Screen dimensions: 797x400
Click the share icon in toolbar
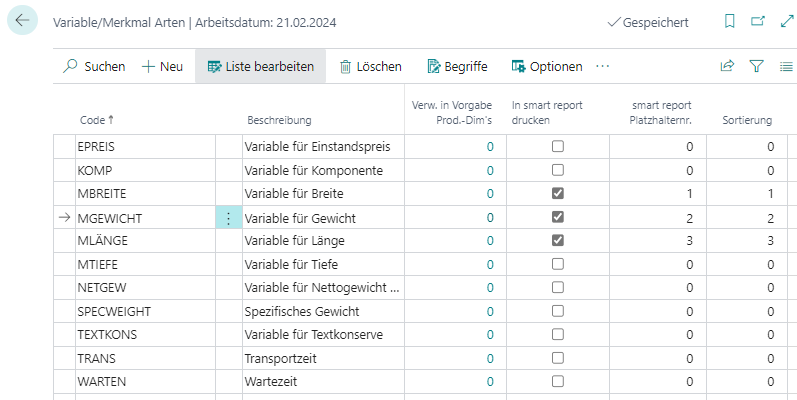click(x=727, y=66)
